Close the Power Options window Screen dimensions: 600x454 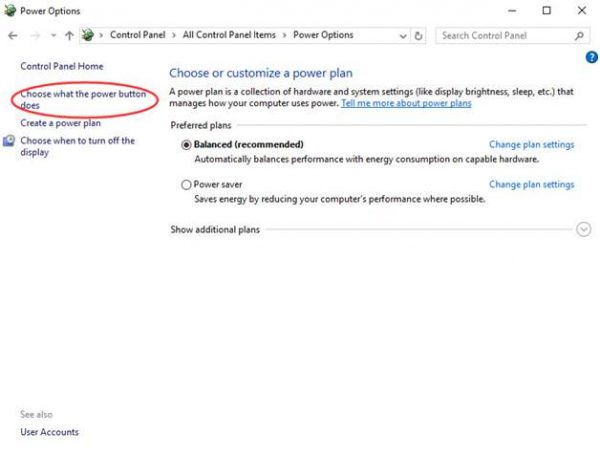[x=582, y=11]
